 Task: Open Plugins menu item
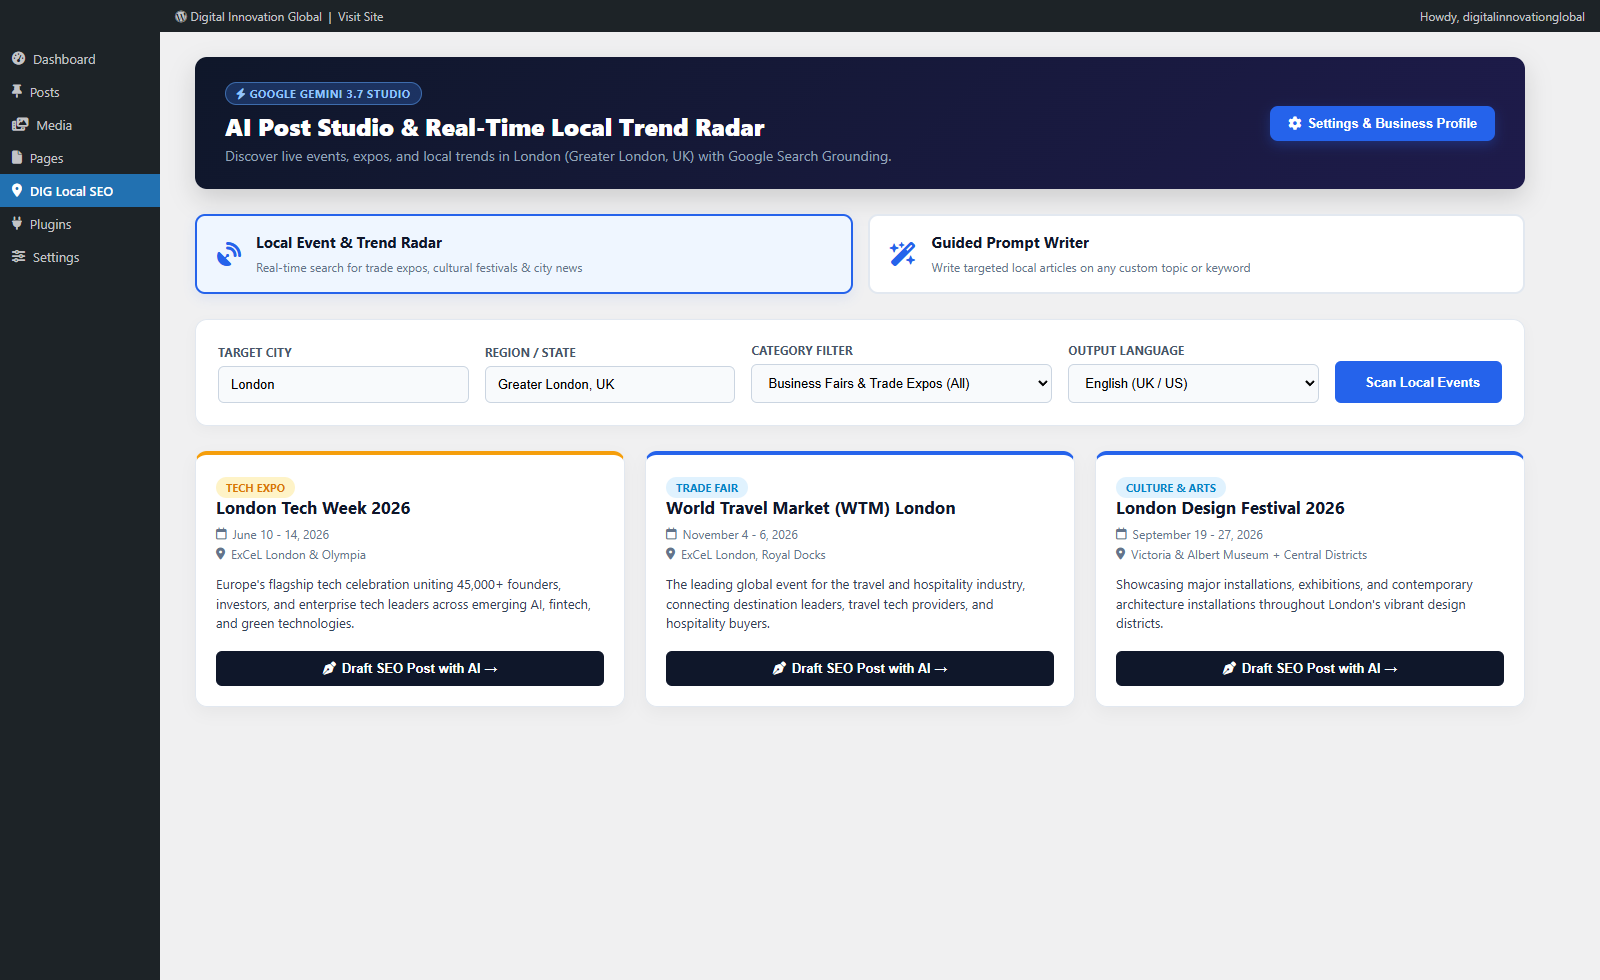(x=80, y=224)
